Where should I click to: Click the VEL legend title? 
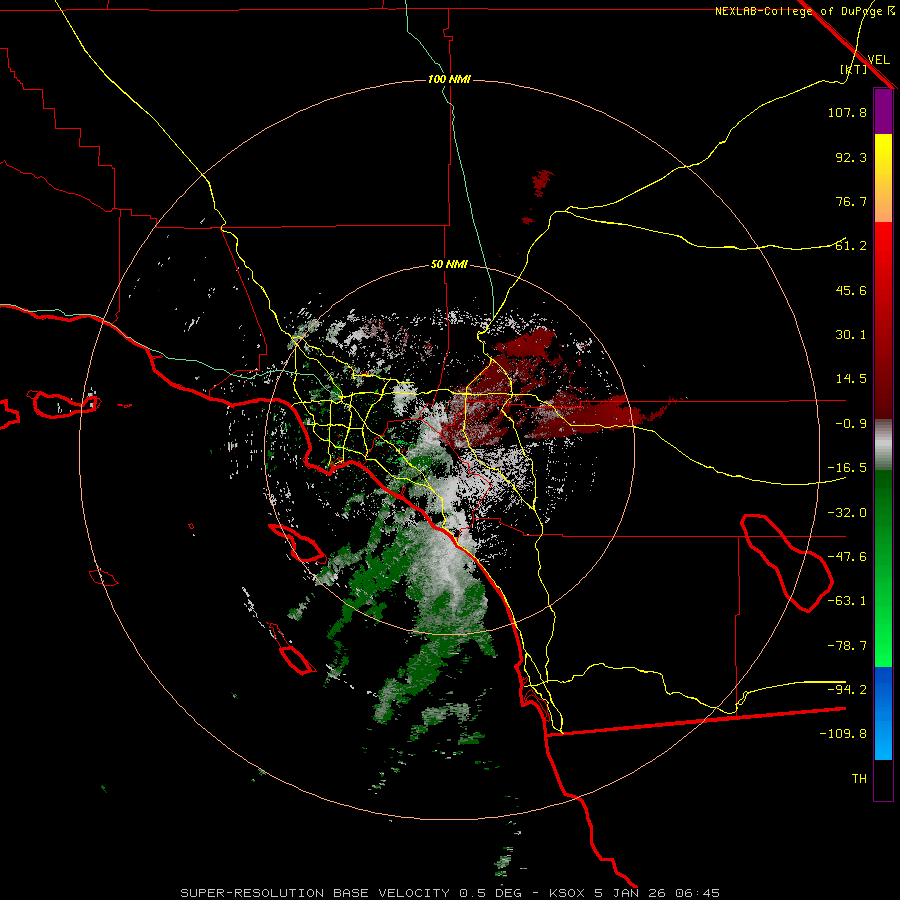(x=878, y=60)
